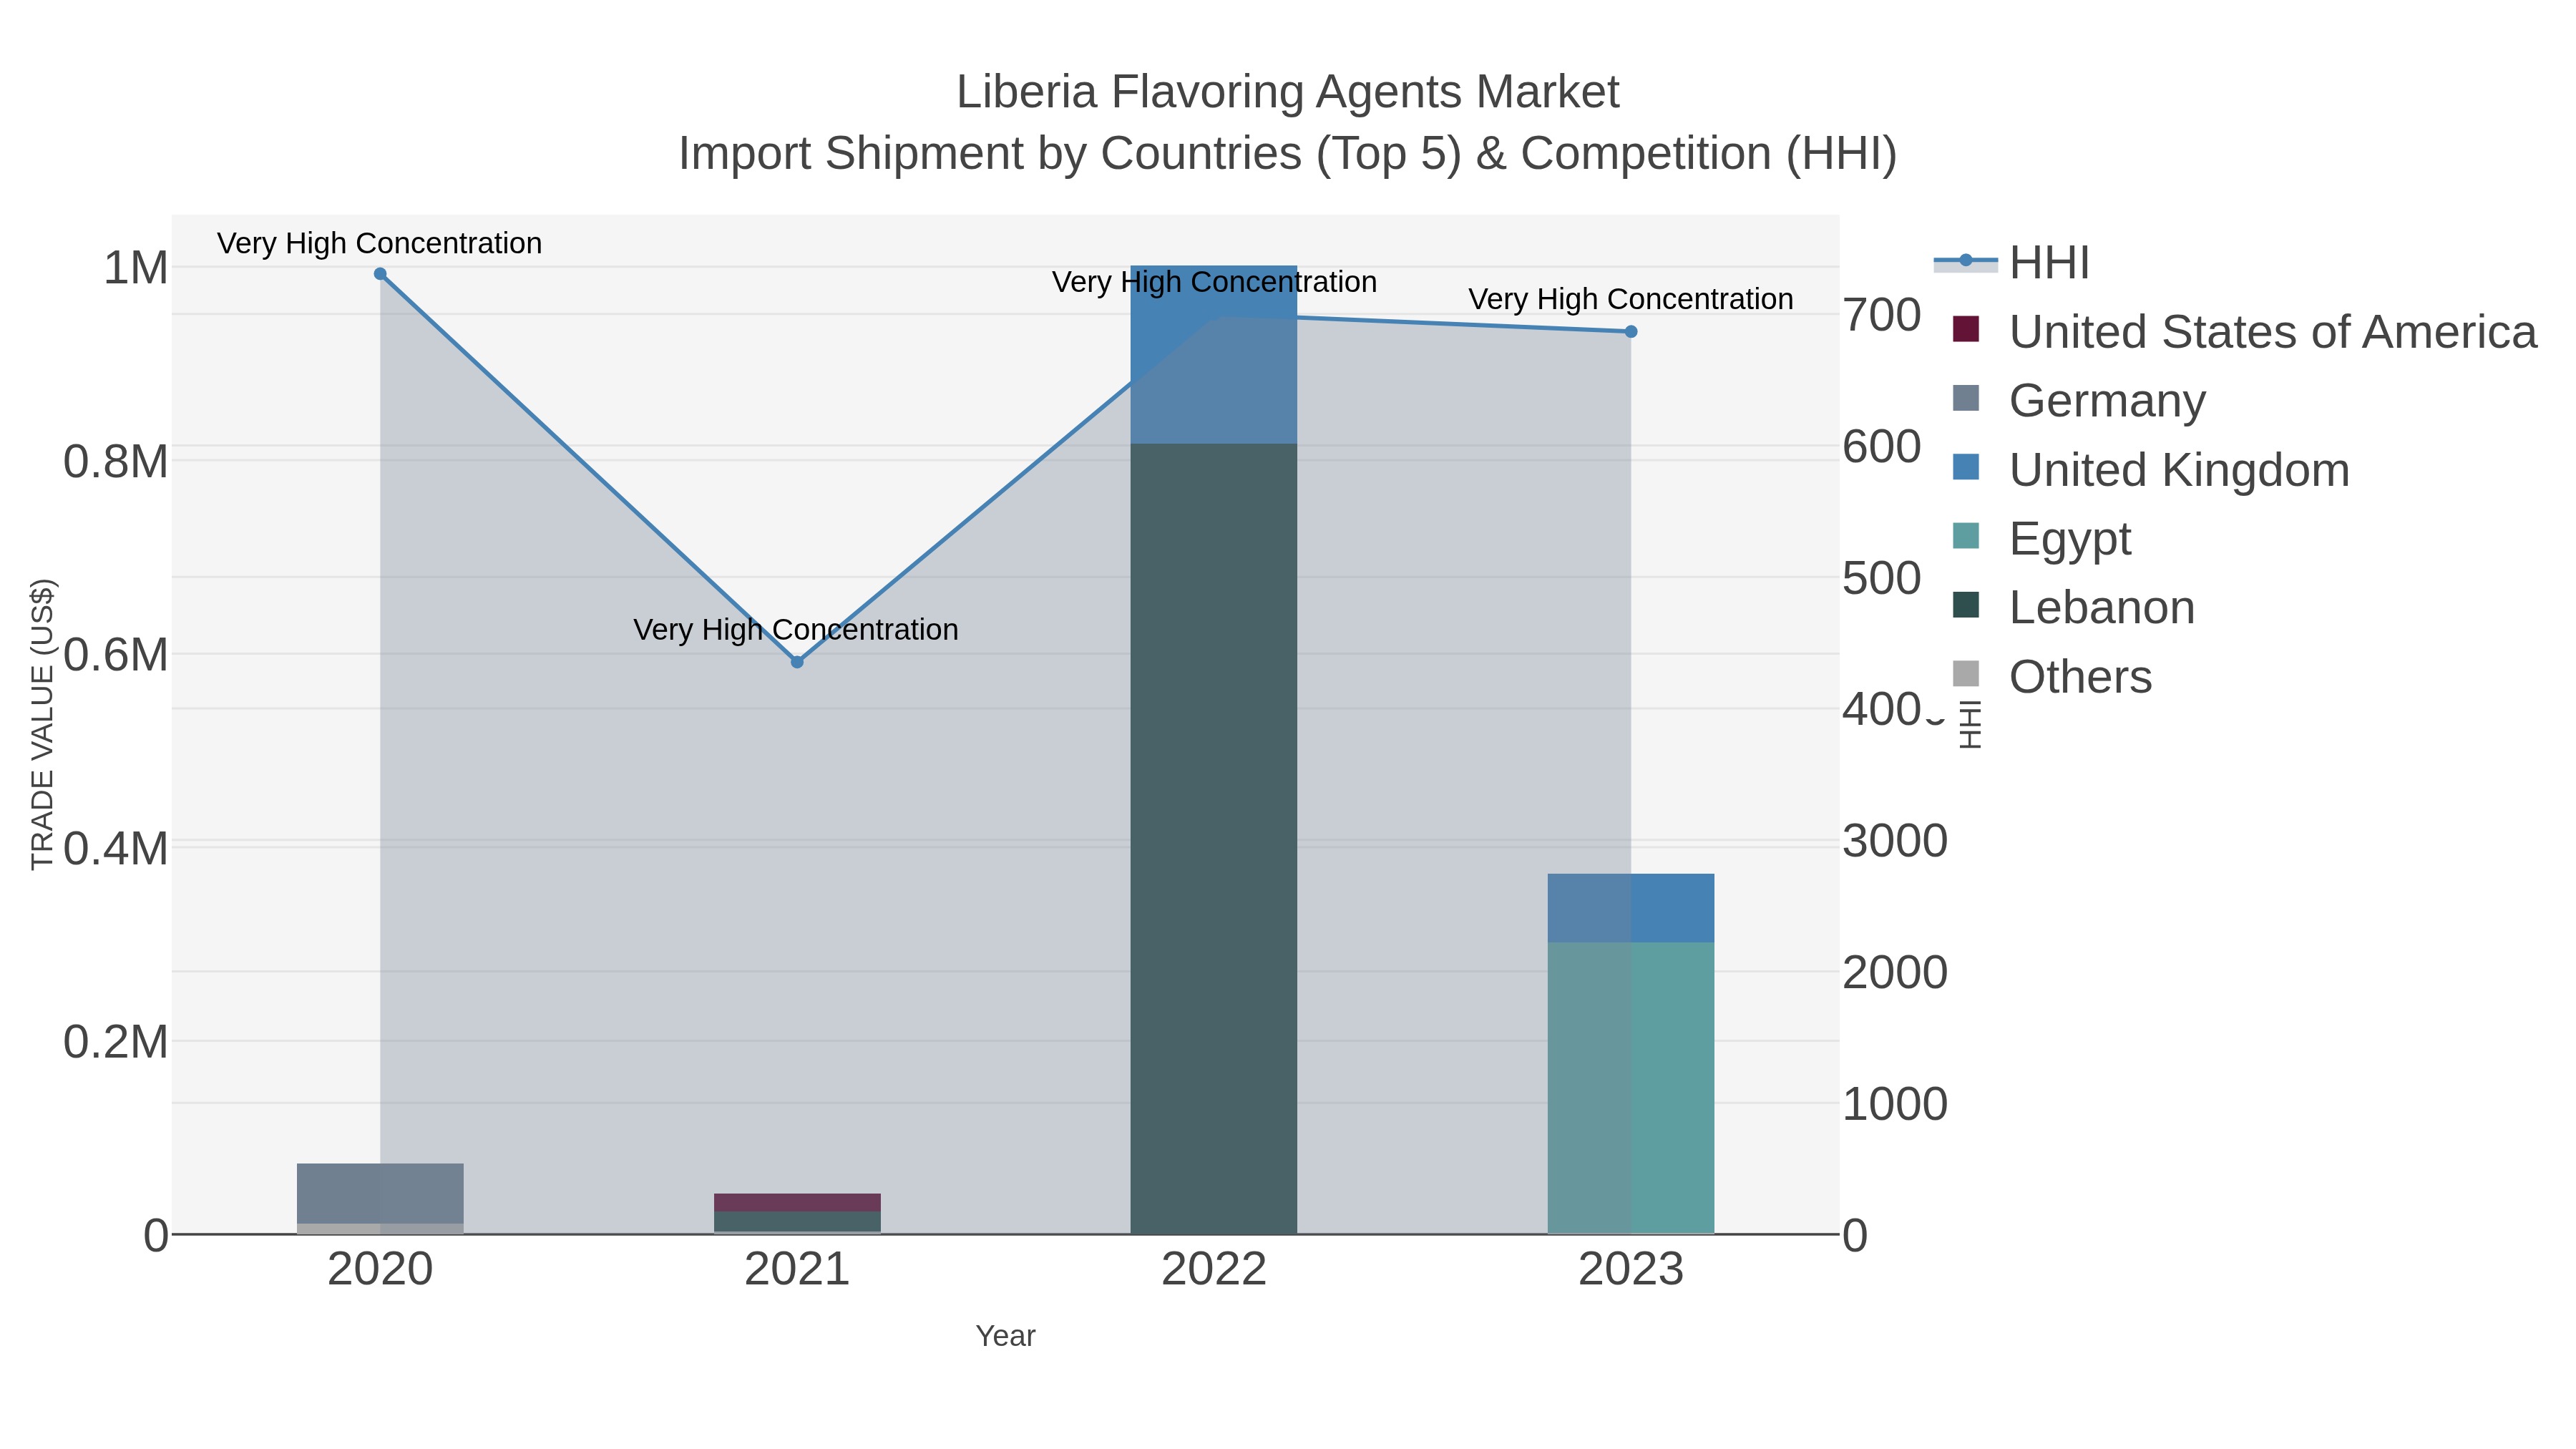Click the blue United Kingdom color swatch

click(x=1966, y=467)
